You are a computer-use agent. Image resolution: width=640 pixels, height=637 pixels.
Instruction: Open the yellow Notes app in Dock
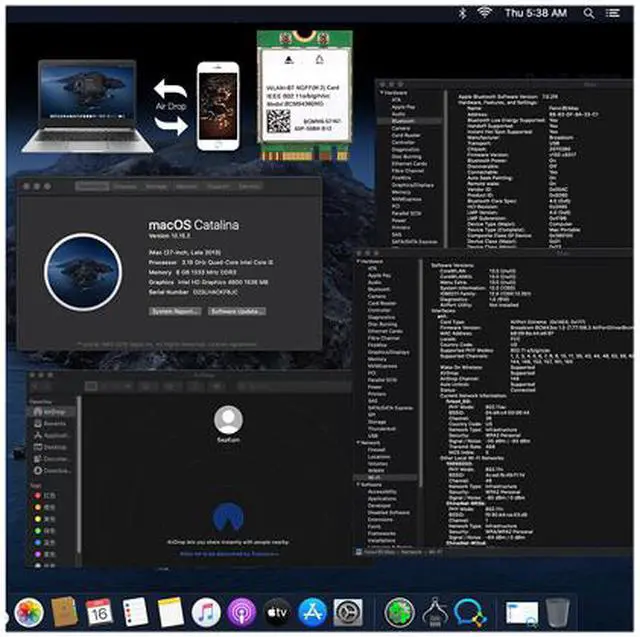coord(170,612)
